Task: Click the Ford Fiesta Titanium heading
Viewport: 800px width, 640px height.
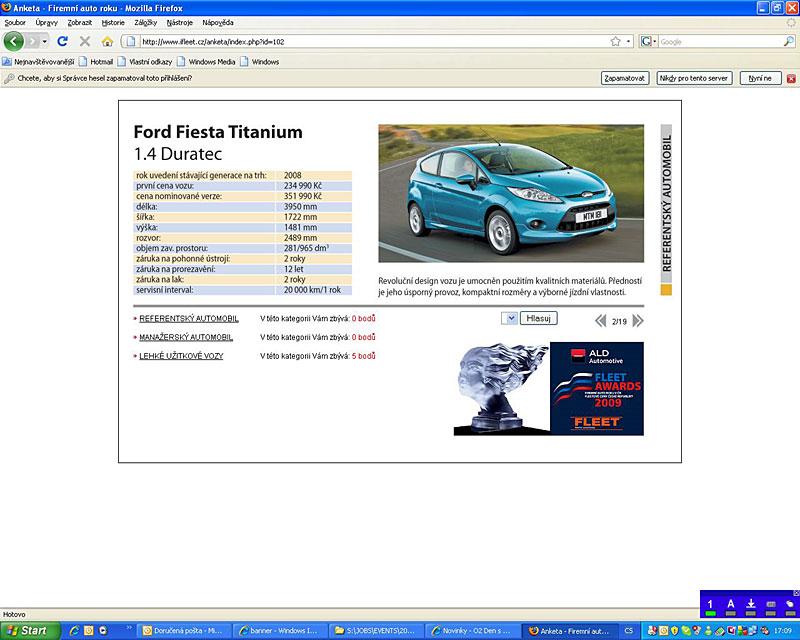Action: [218, 132]
